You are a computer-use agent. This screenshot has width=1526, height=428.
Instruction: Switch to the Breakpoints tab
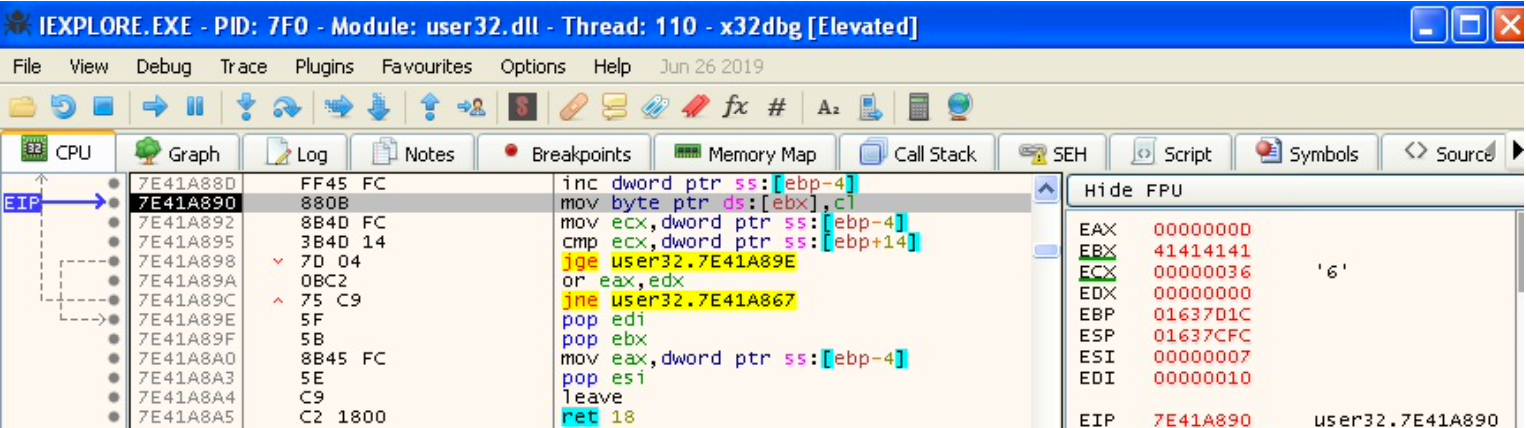565,154
